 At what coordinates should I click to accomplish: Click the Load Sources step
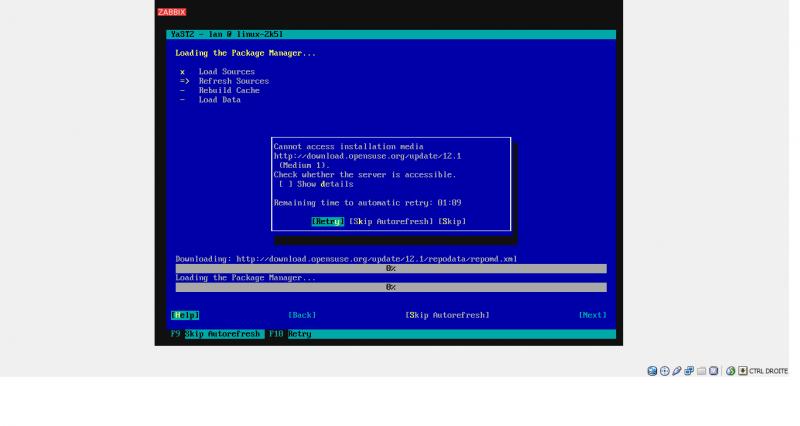pos(227,72)
